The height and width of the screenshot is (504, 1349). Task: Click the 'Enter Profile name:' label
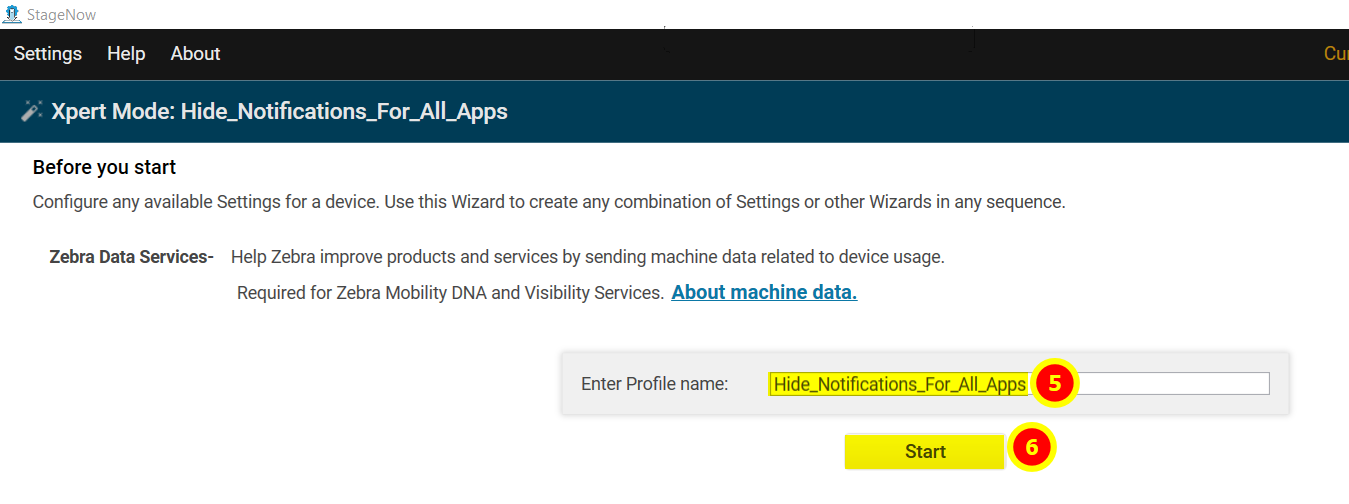tap(654, 384)
